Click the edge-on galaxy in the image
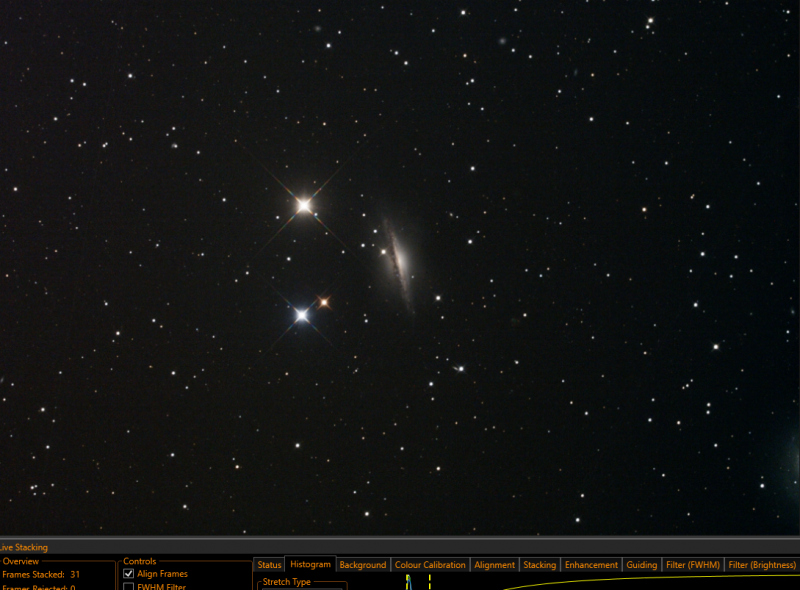This screenshot has height=590, width=800. point(398,263)
